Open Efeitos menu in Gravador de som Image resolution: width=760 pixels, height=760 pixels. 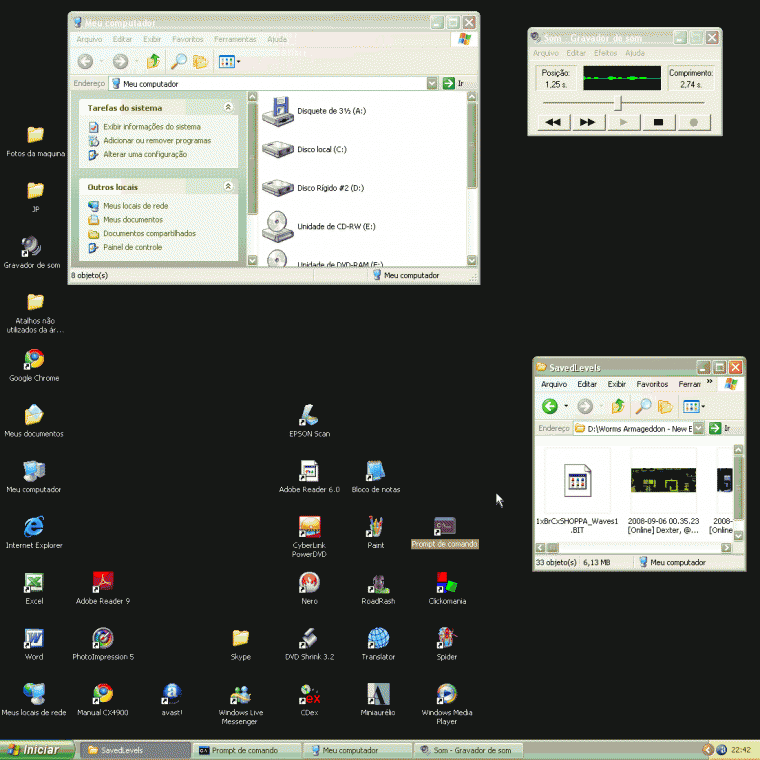pos(605,53)
